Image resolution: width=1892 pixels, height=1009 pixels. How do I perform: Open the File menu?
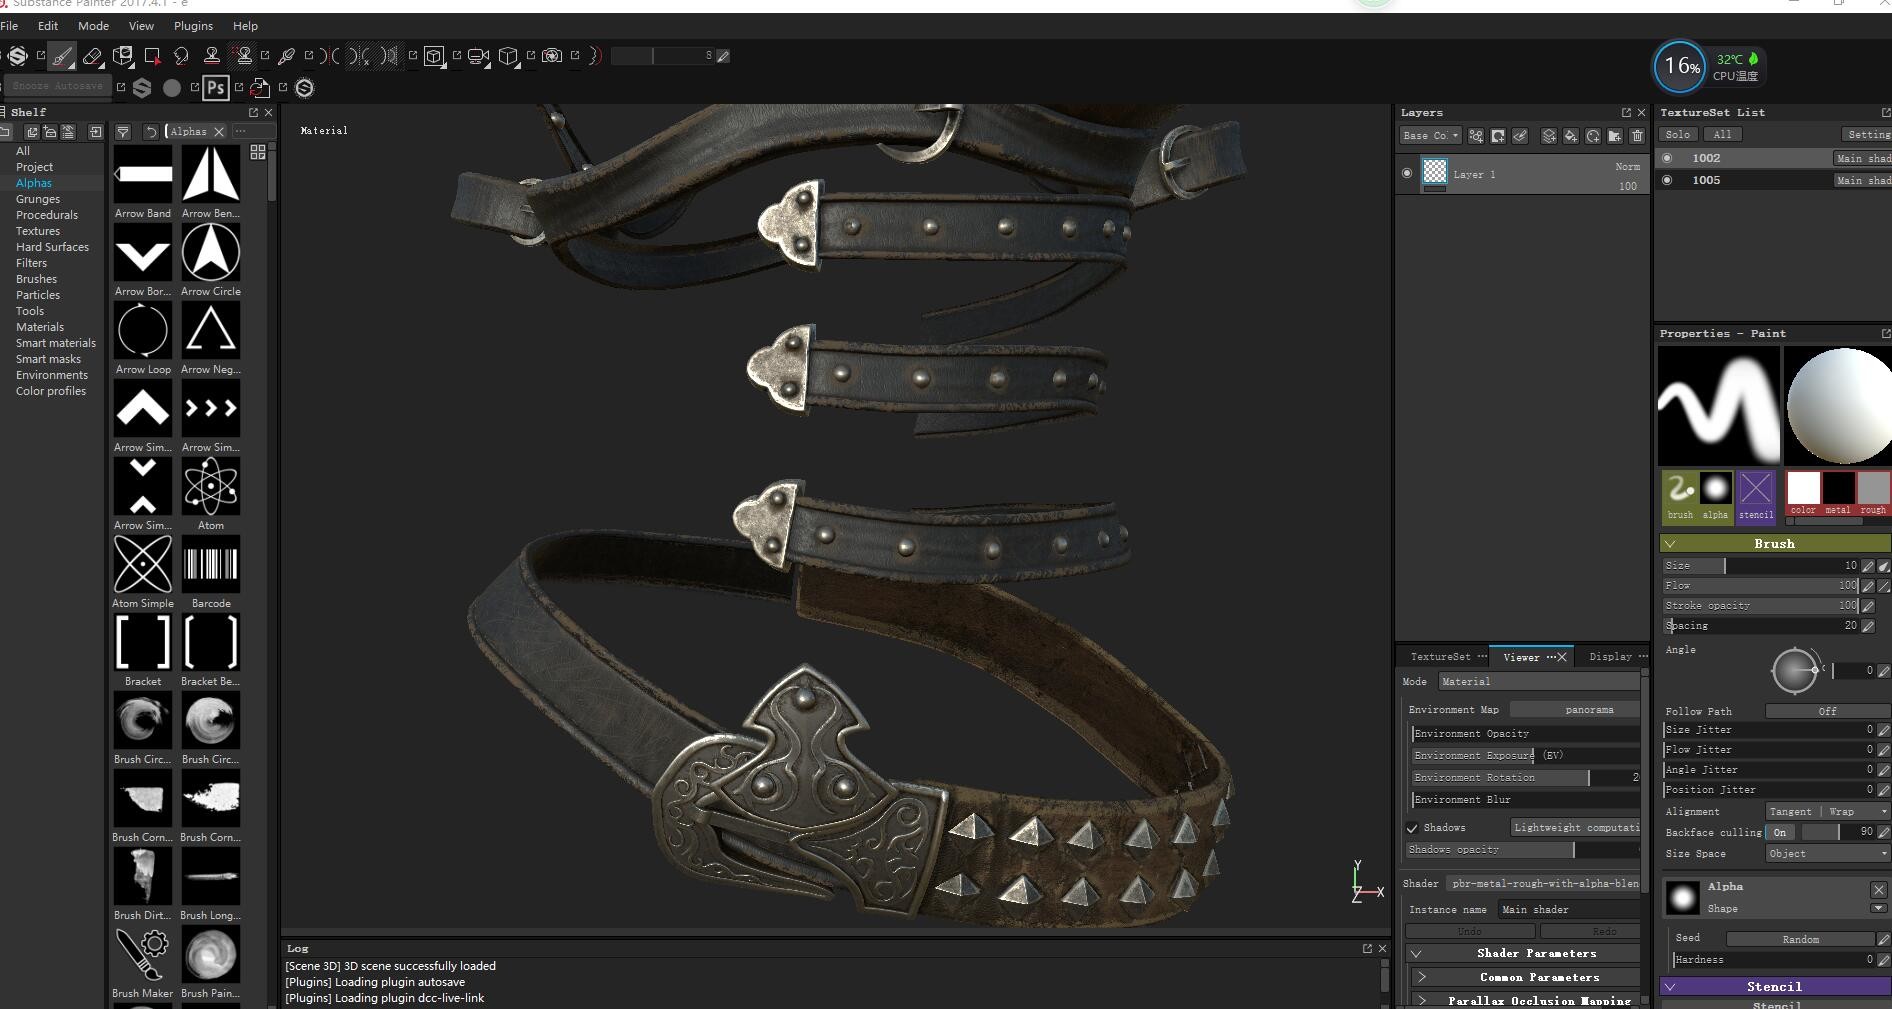pos(9,26)
